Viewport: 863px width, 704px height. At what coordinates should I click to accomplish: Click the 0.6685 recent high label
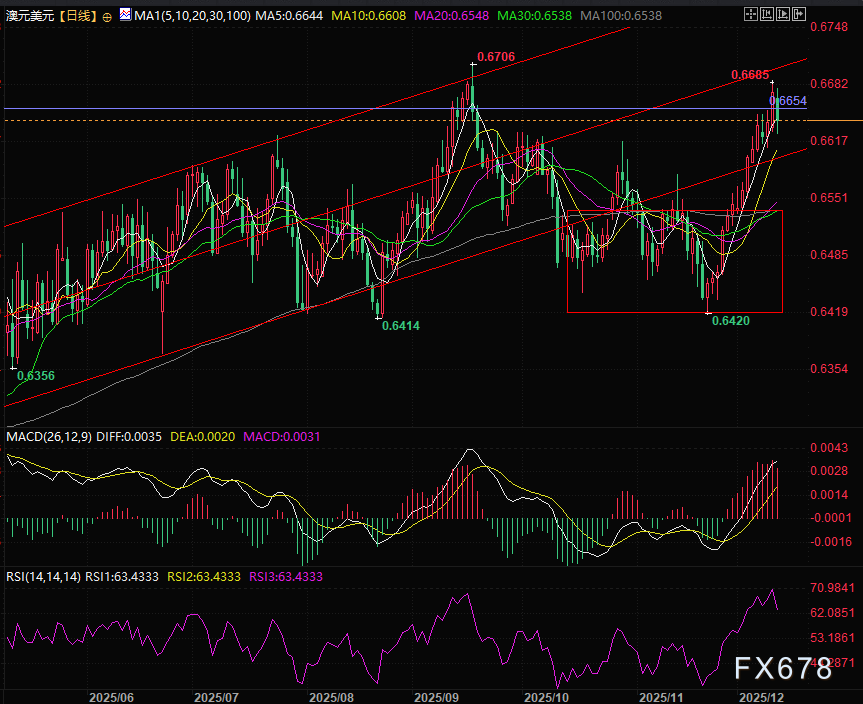[749, 75]
